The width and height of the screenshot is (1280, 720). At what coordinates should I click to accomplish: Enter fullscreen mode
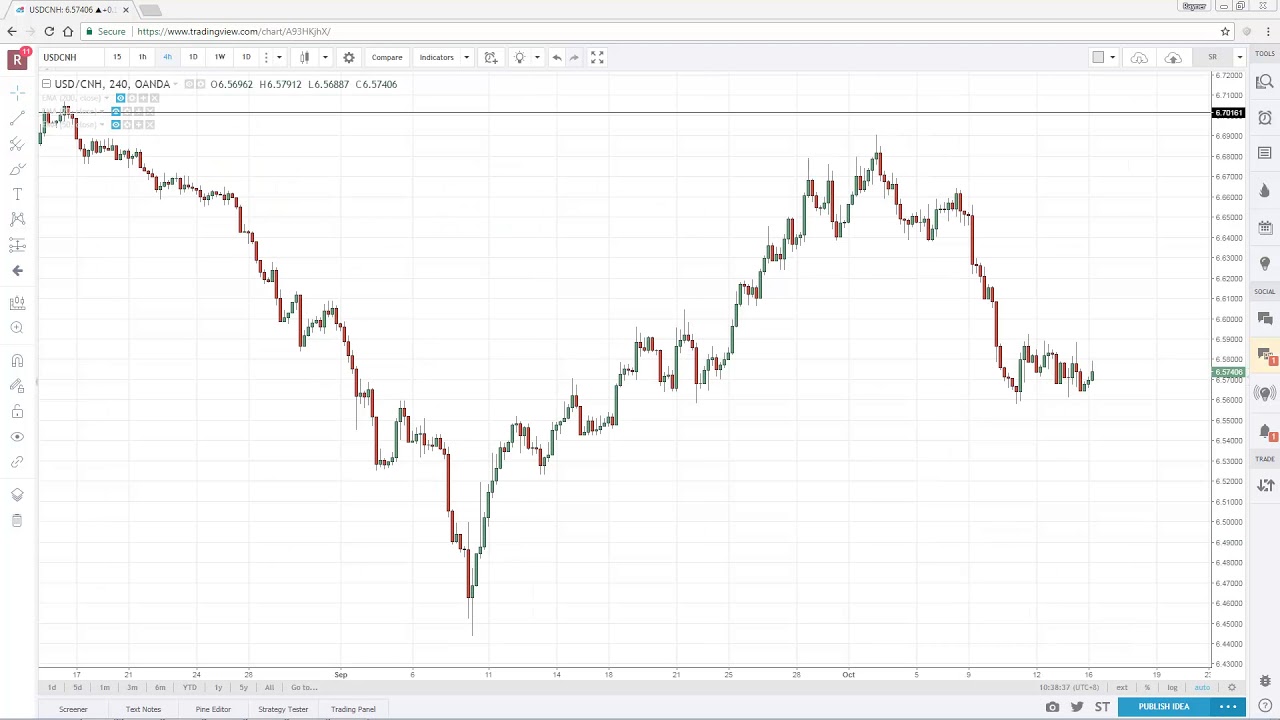pos(597,57)
